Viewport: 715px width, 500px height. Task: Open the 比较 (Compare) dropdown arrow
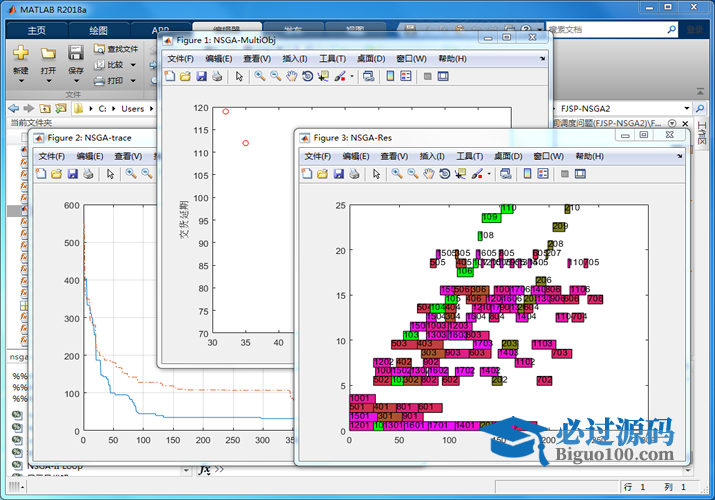click(x=133, y=65)
